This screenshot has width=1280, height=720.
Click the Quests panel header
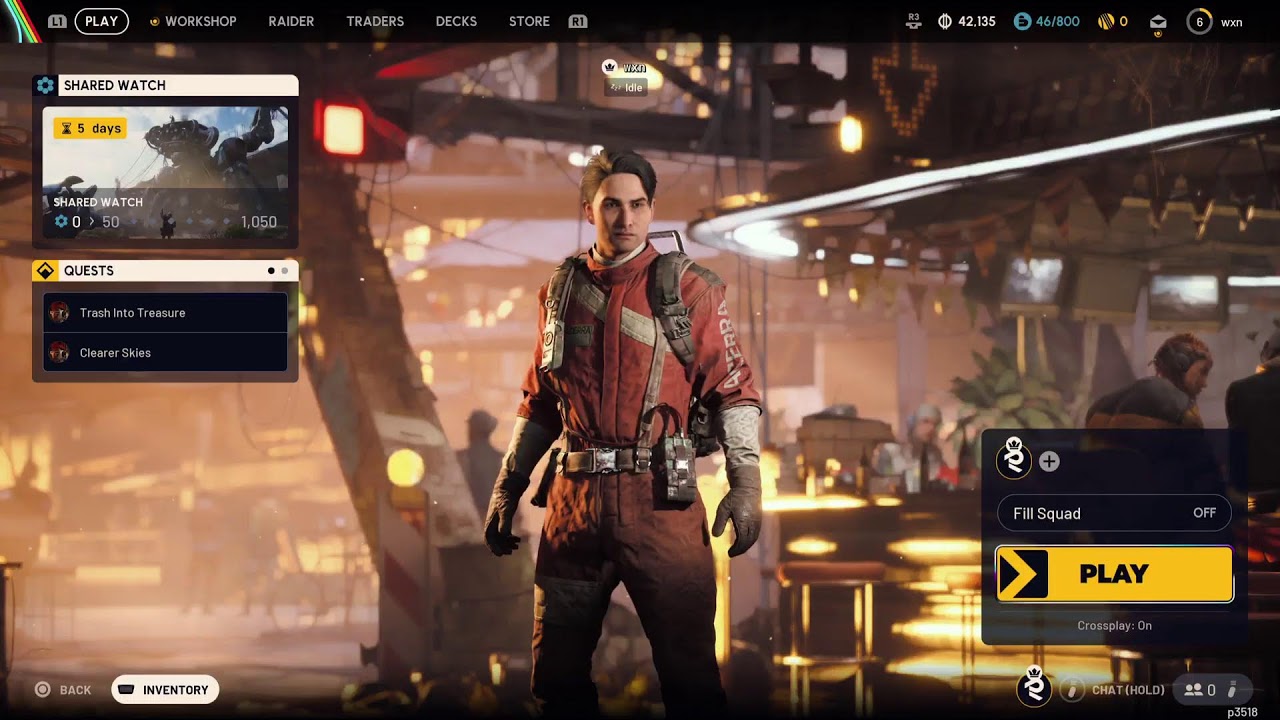[x=165, y=271]
